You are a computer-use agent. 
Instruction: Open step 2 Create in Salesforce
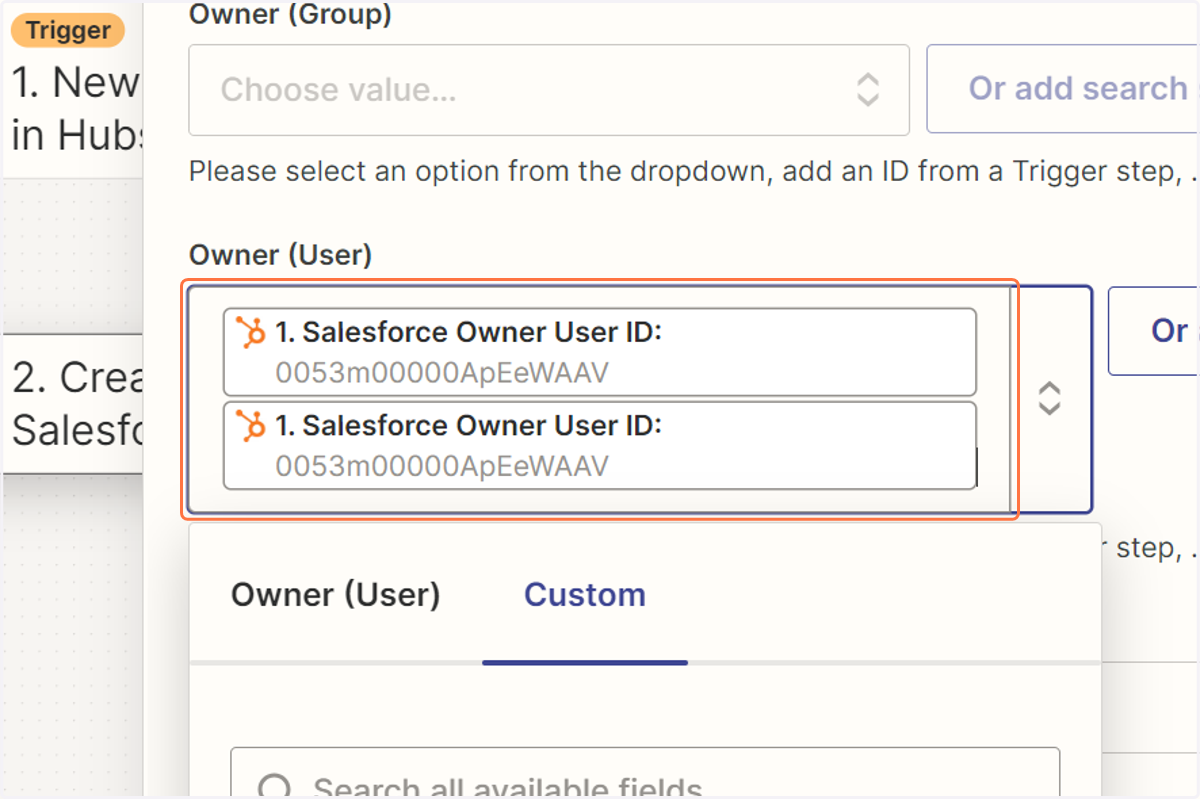coord(75,404)
